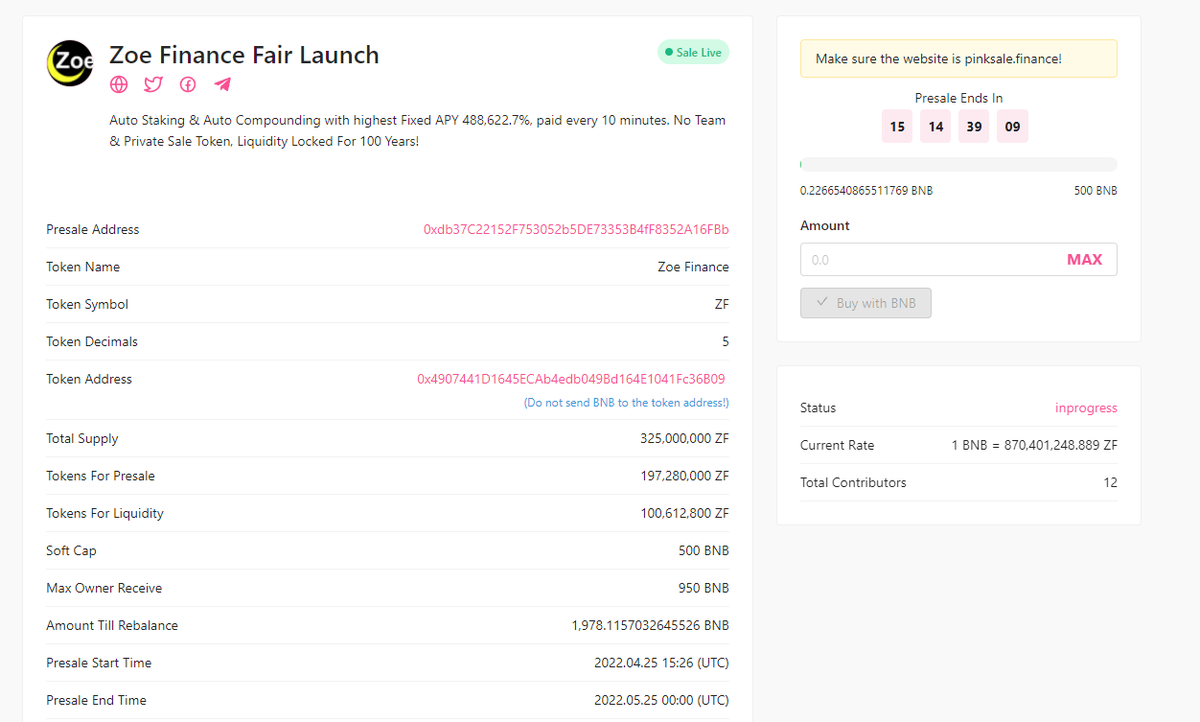The image size is (1200, 722).
Task: Click the countdown minutes box showing 39
Action: 974,127
